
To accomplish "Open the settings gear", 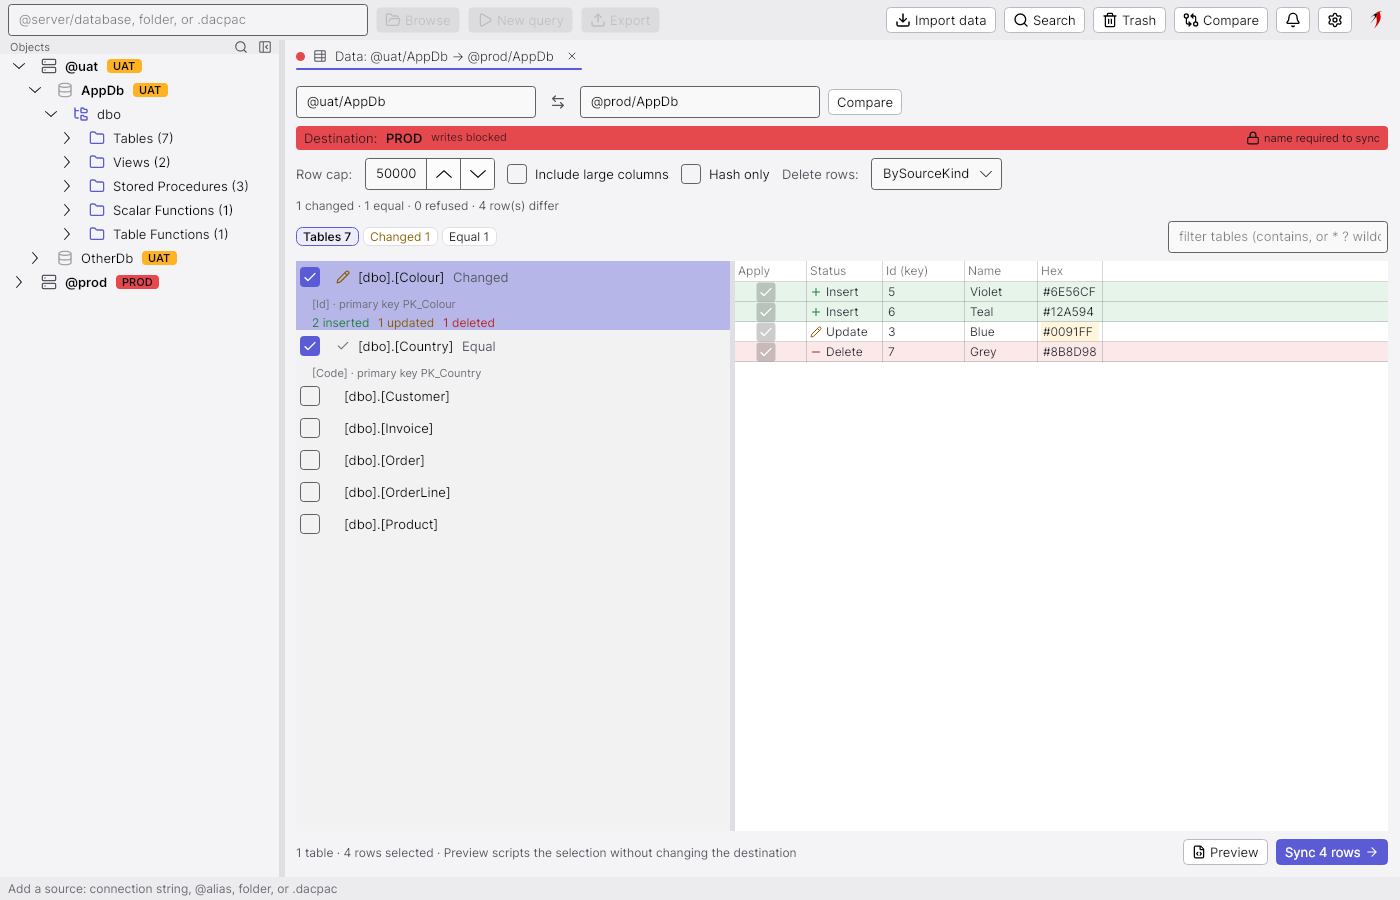I will 1335,20.
